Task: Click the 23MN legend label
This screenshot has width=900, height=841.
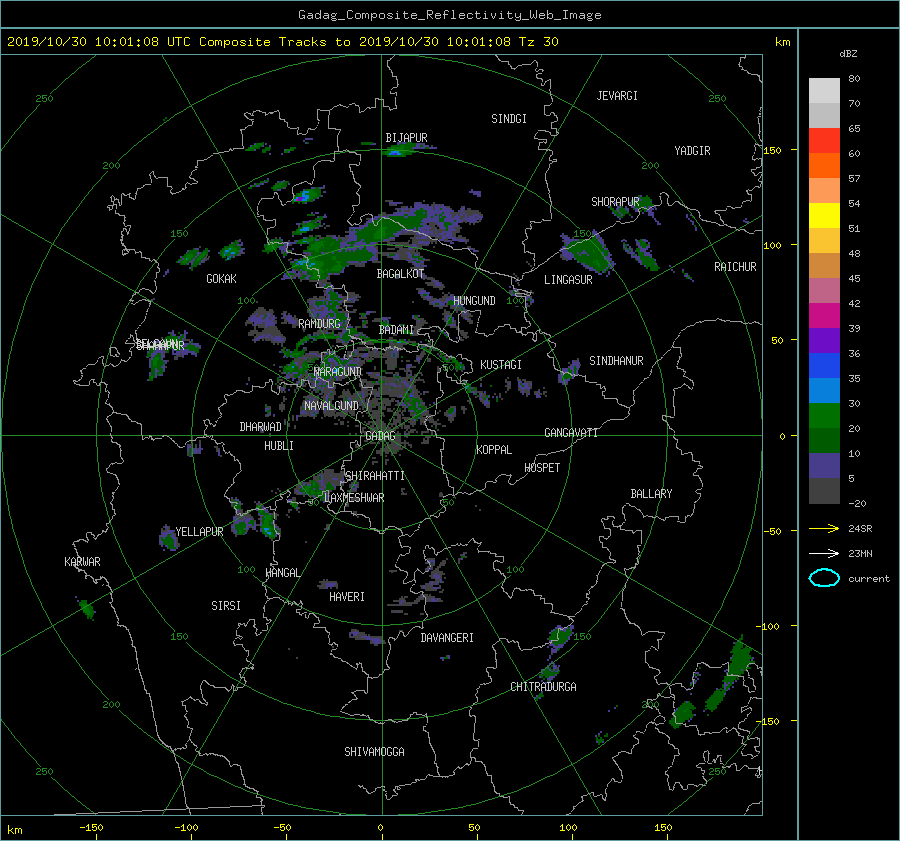Action: click(860, 553)
